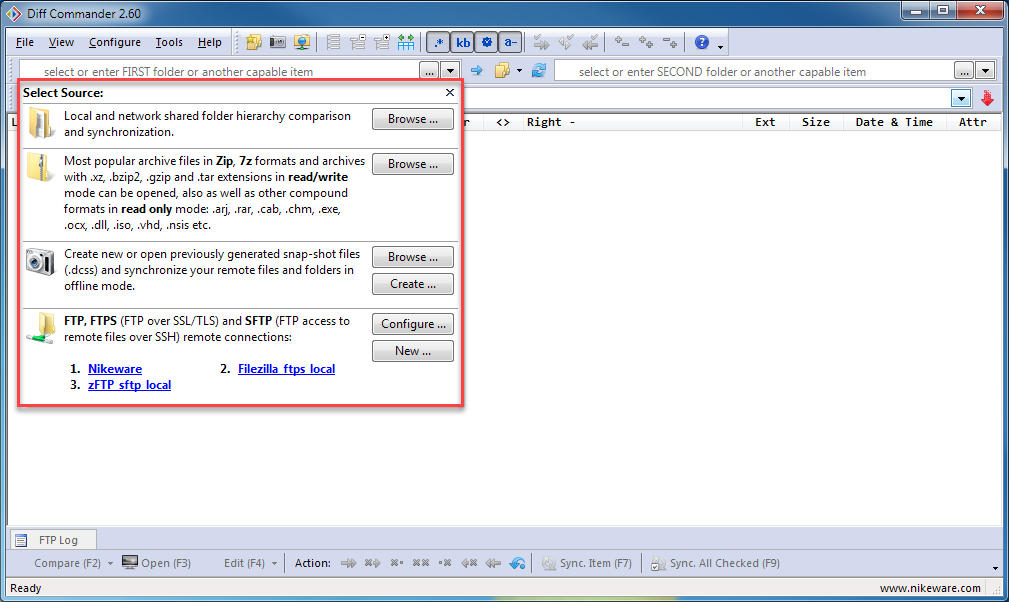Screen dimensions: 1009x602
Task: Expand the filter combo box dropdown arrow
Action: click(x=961, y=98)
